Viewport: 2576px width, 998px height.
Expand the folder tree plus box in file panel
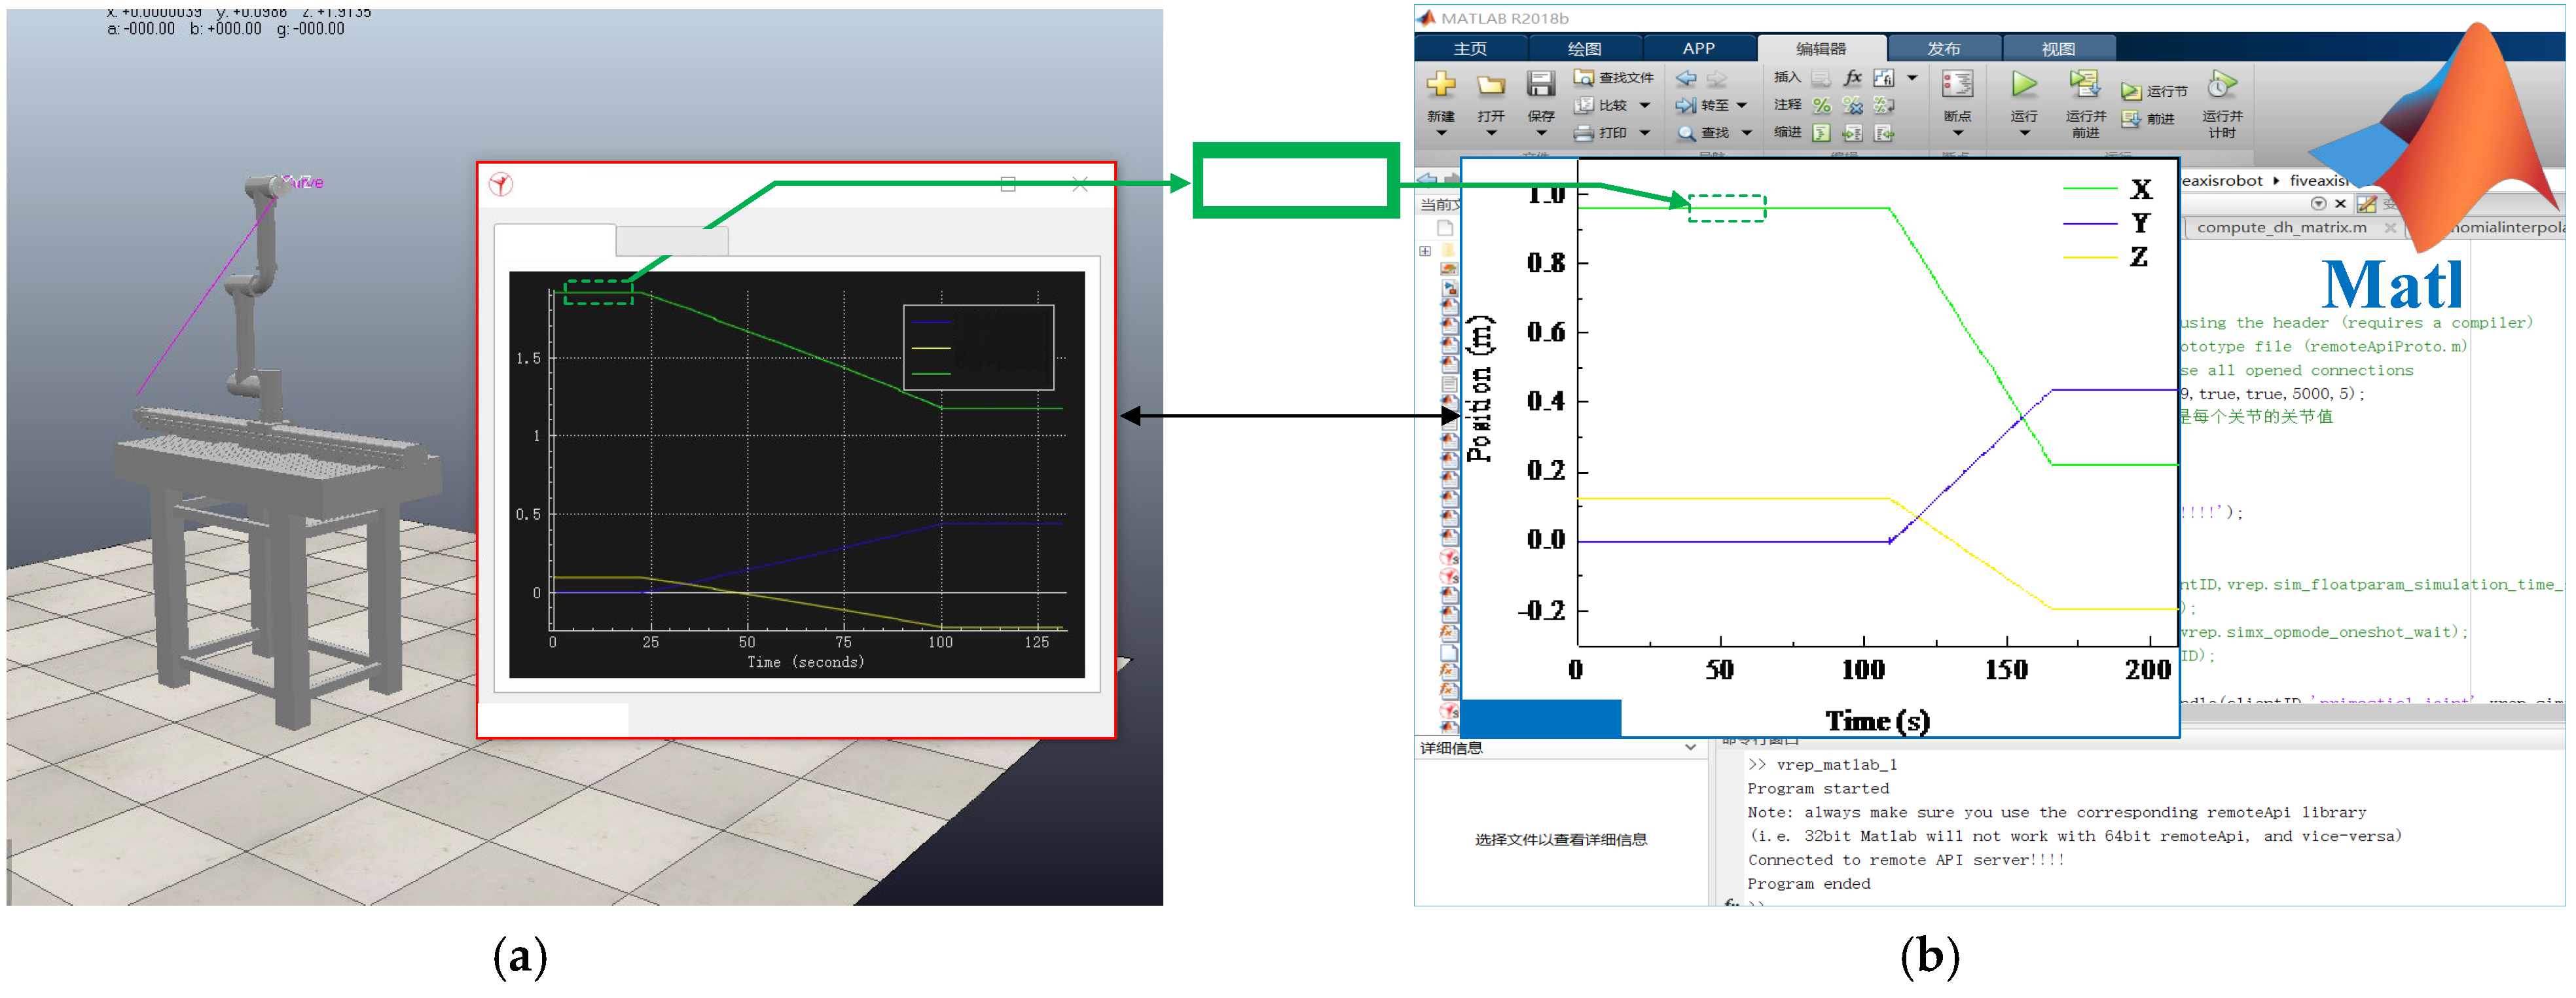tap(1425, 251)
